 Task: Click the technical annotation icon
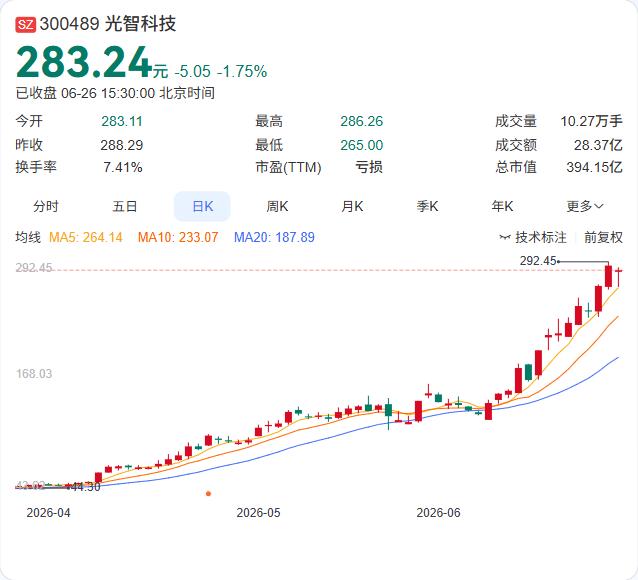click(505, 237)
